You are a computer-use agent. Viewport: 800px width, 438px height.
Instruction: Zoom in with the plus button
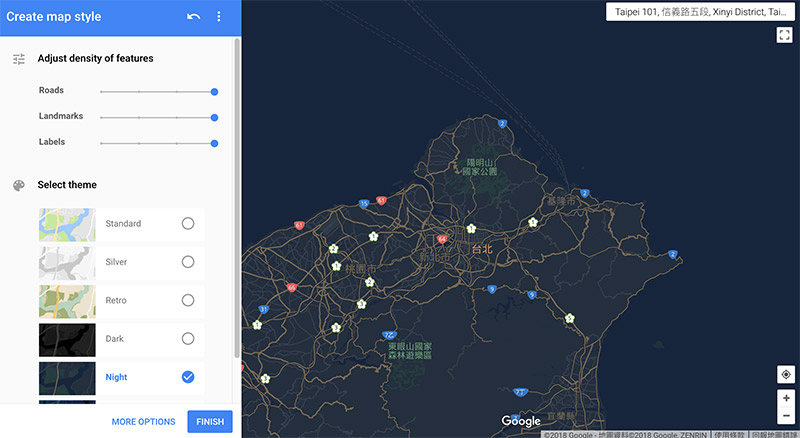(786, 398)
